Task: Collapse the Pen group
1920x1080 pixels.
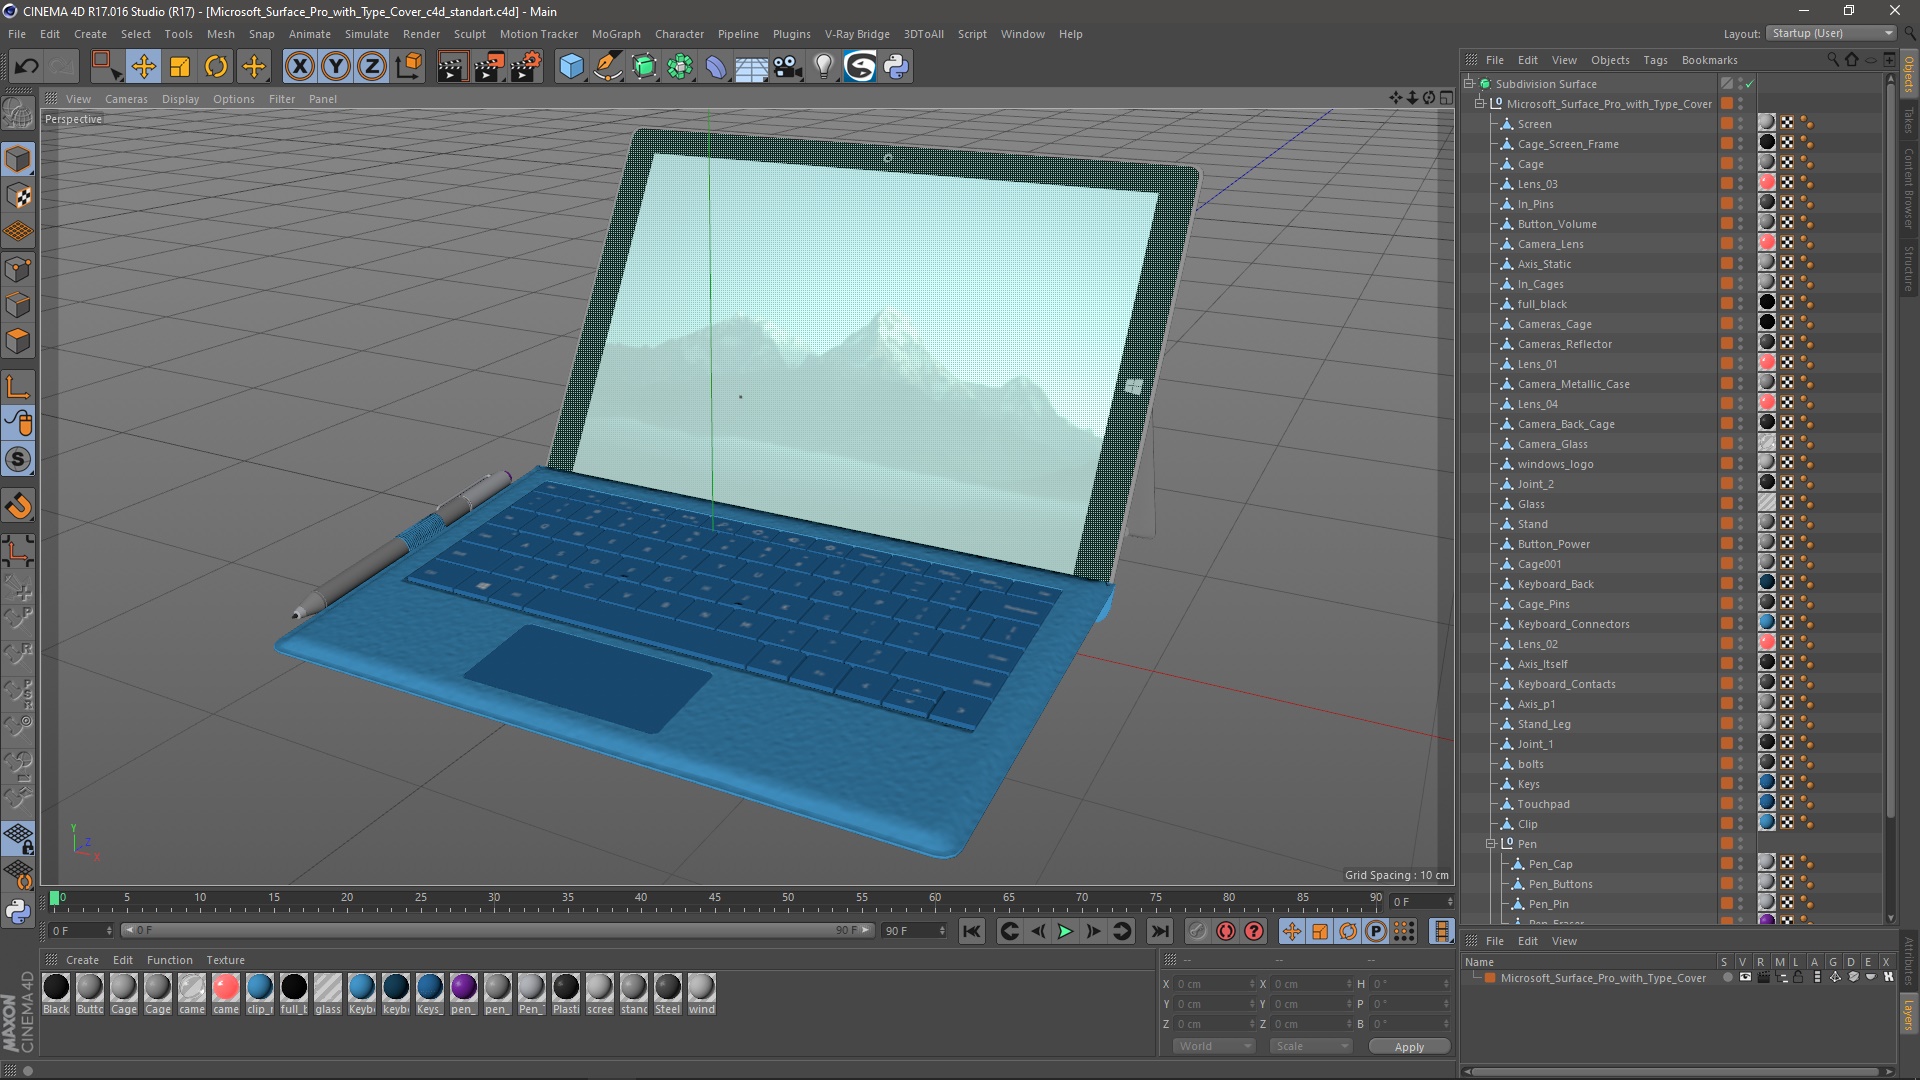Action: [x=1491, y=844]
